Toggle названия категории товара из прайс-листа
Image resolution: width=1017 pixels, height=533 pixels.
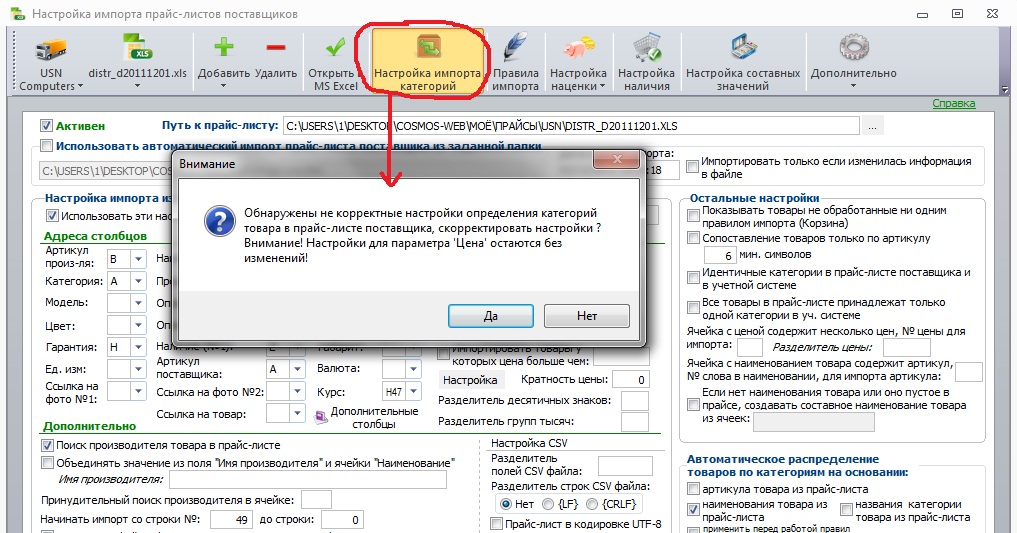tap(846, 509)
